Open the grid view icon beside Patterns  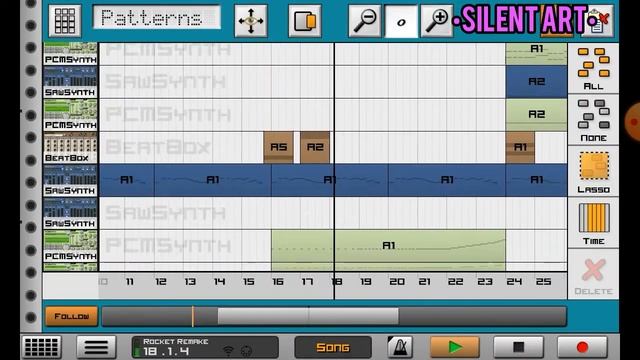tap(65, 20)
